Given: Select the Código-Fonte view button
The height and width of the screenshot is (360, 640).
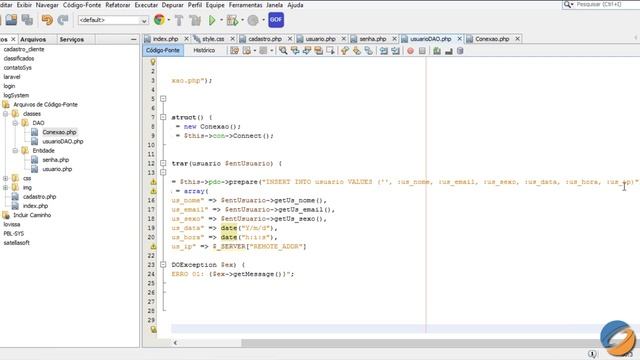Looking at the screenshot, I should 163,50.
